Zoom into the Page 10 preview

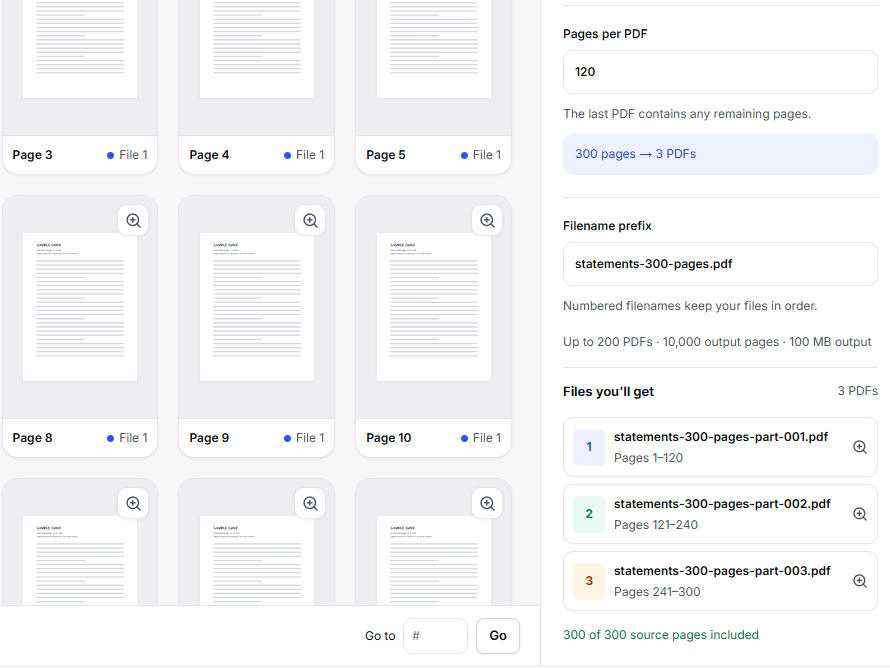[x=488, y=220]
